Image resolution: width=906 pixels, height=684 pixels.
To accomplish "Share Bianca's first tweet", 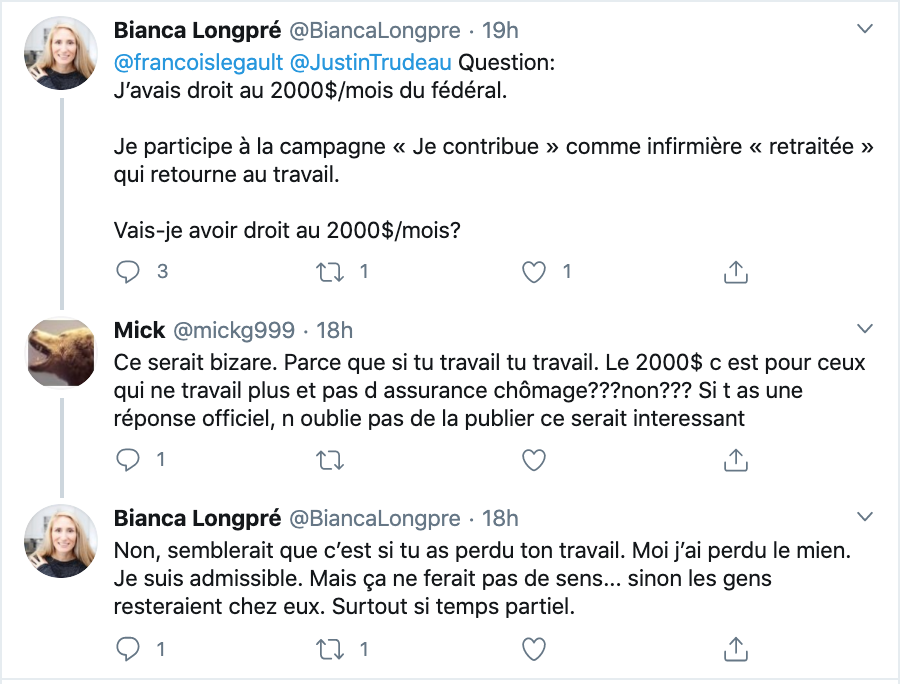I will (736, 272).
